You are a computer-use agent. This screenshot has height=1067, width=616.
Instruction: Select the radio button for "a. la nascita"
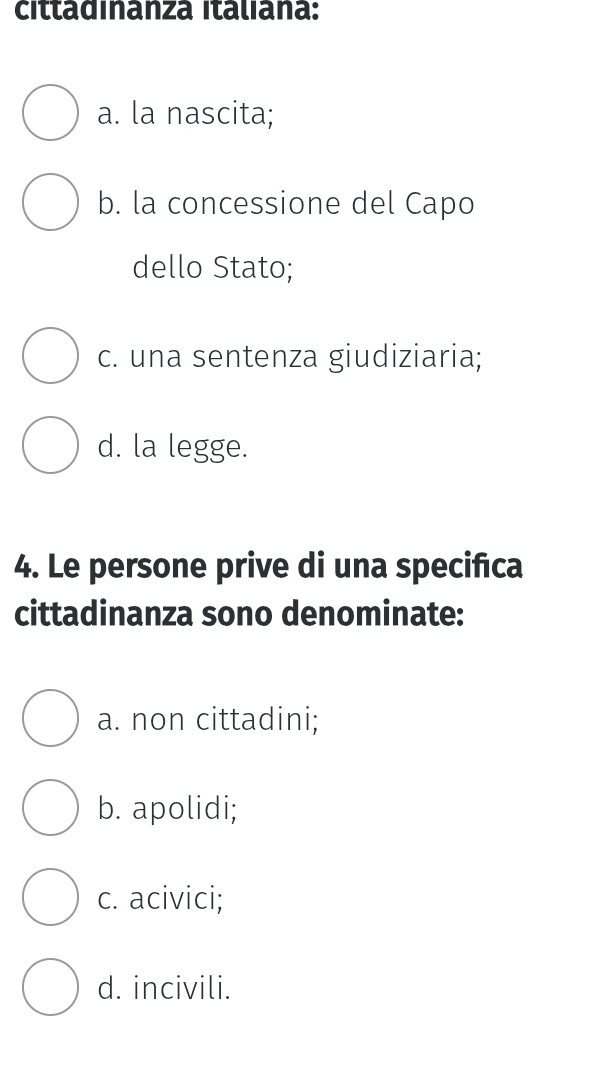point(50,113)
